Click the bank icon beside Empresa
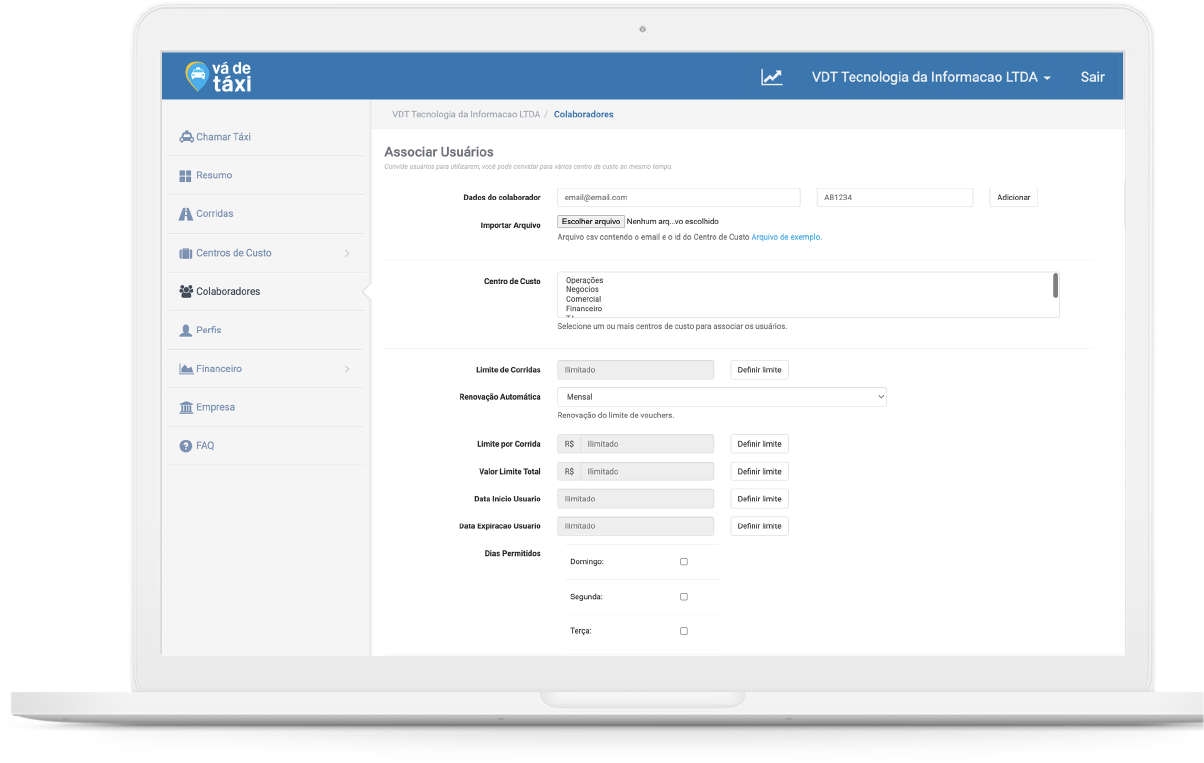The height and width of the screenshot is (763, 1204). coord(186,408)
